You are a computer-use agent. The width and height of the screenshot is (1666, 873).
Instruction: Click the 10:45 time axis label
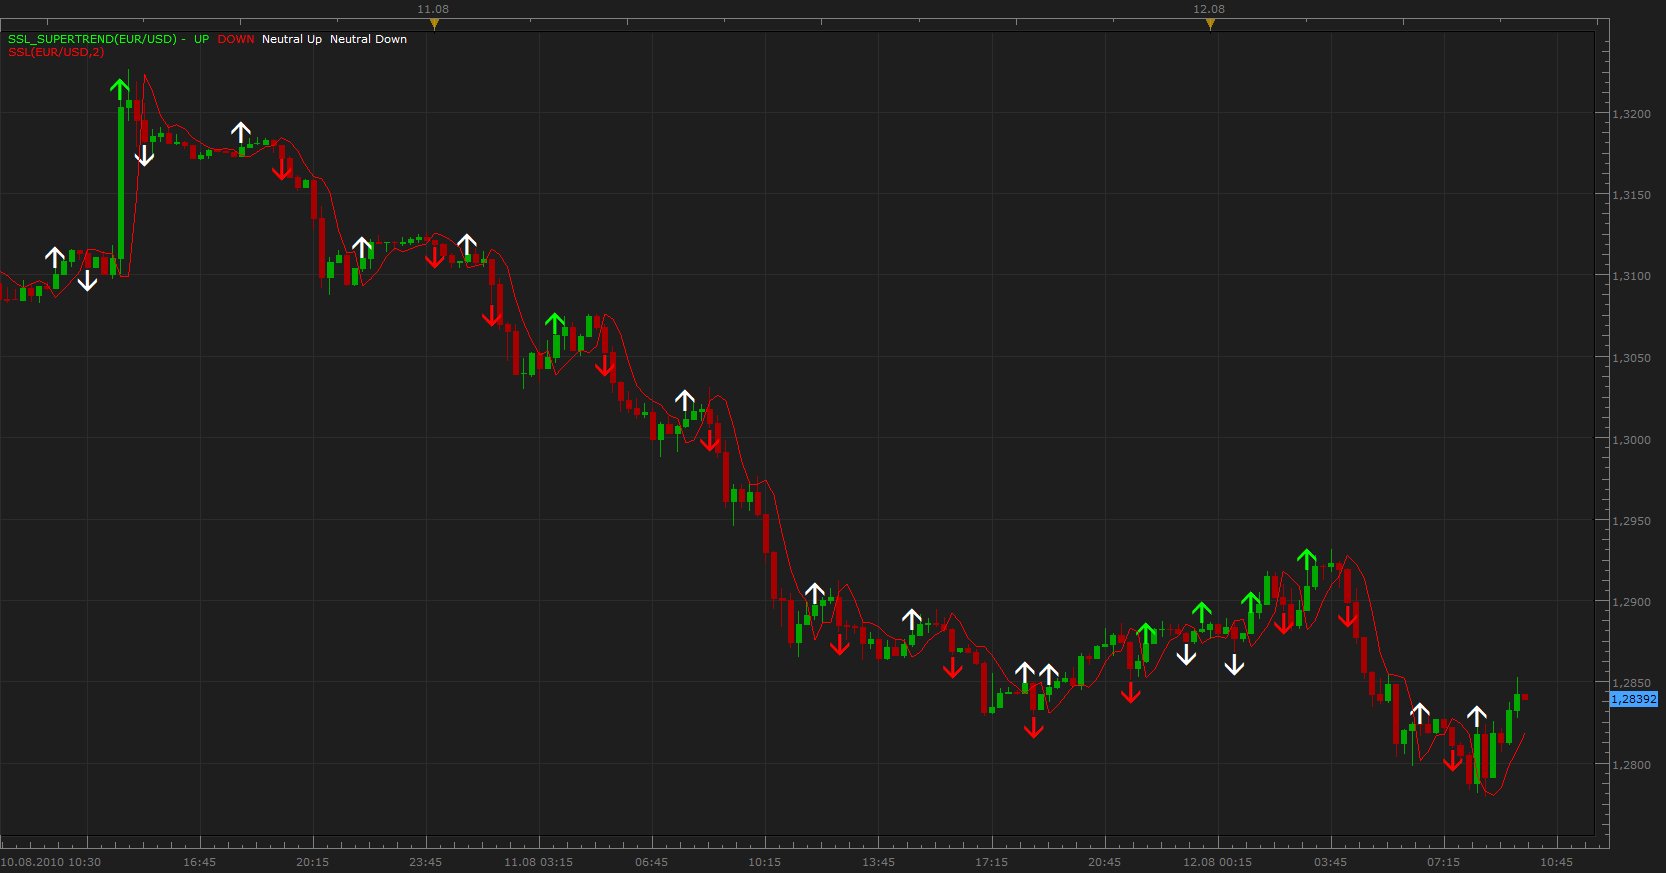pyautogui.click(x=1556, y=862)
